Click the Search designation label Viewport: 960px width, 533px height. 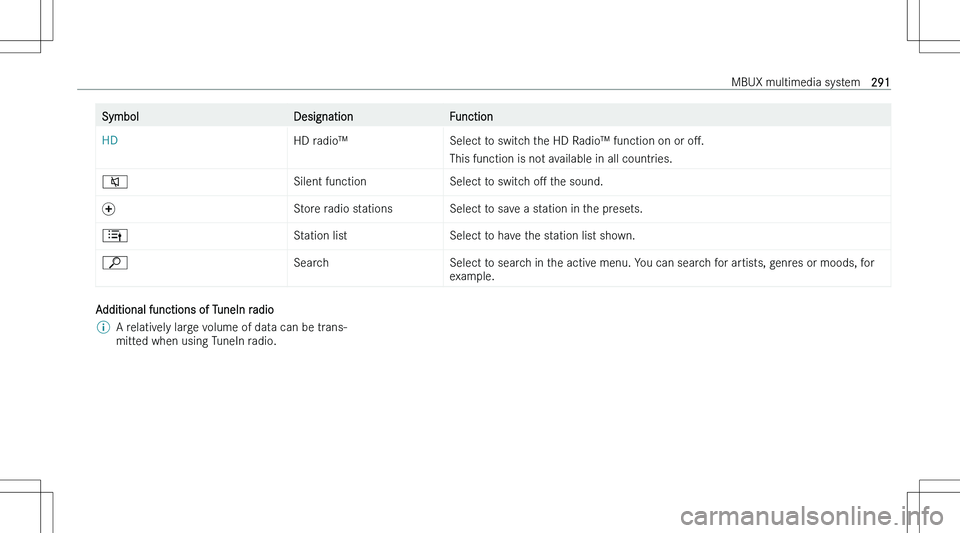pos(311,263)
